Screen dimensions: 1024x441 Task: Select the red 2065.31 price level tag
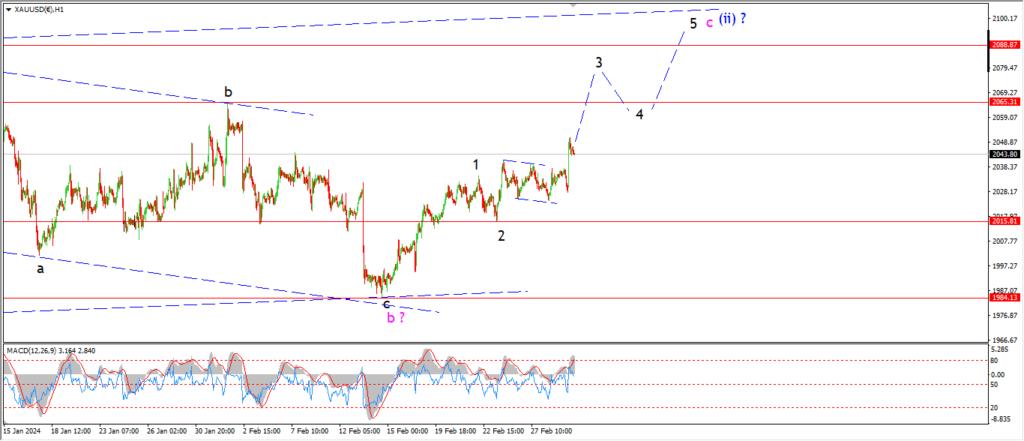point(1004,102)
